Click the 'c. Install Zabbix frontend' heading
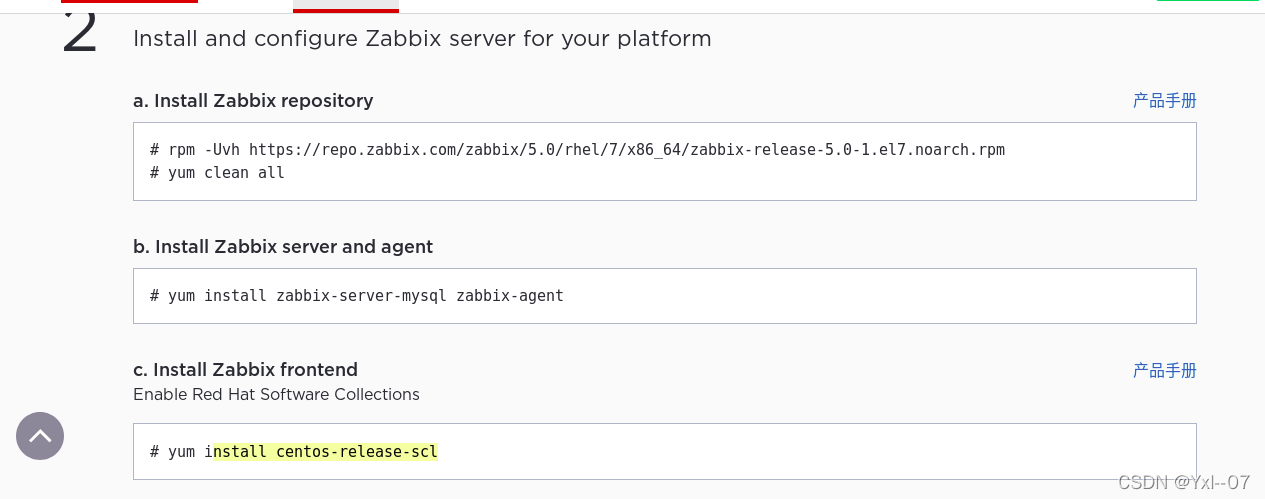The height and width of the screenshot is (499, 1265). pos(245,370)
